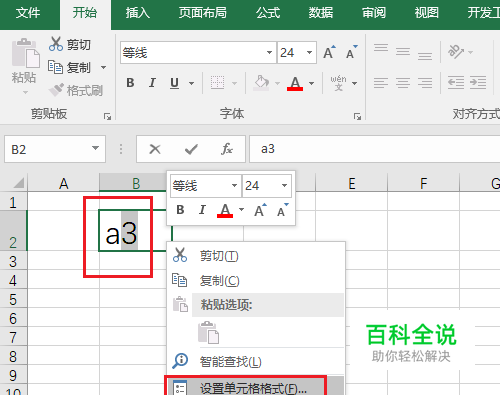
Task: Open mini toolbar font size dropdown
Action: [x=284, y=185]
